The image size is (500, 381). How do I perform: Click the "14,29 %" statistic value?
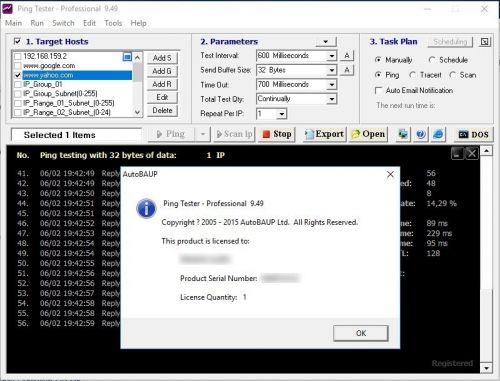[x=442, y=203]
